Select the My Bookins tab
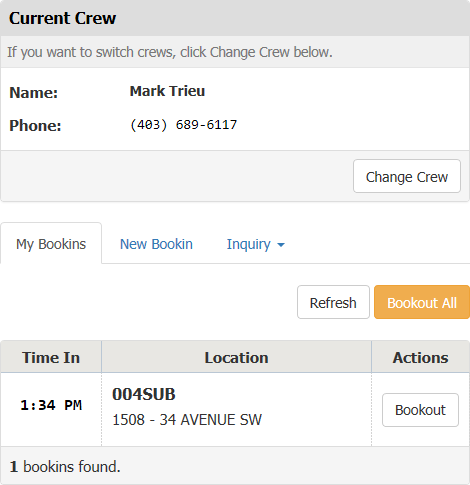Viewport: 470px width, 485px height. tap(51, 243)
